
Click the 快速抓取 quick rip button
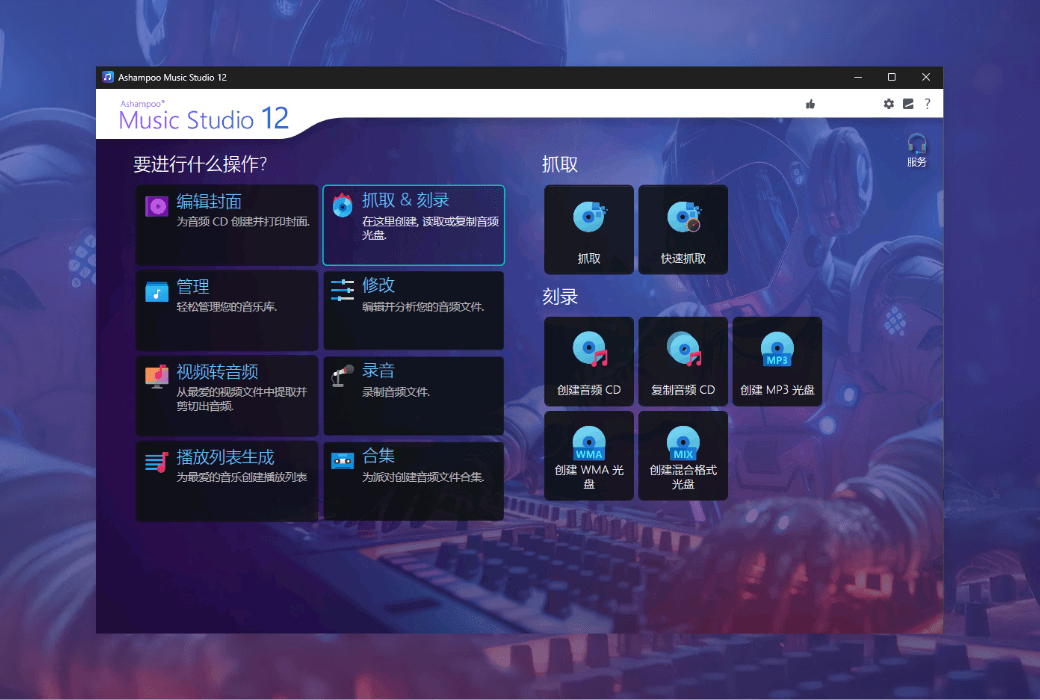683,230
